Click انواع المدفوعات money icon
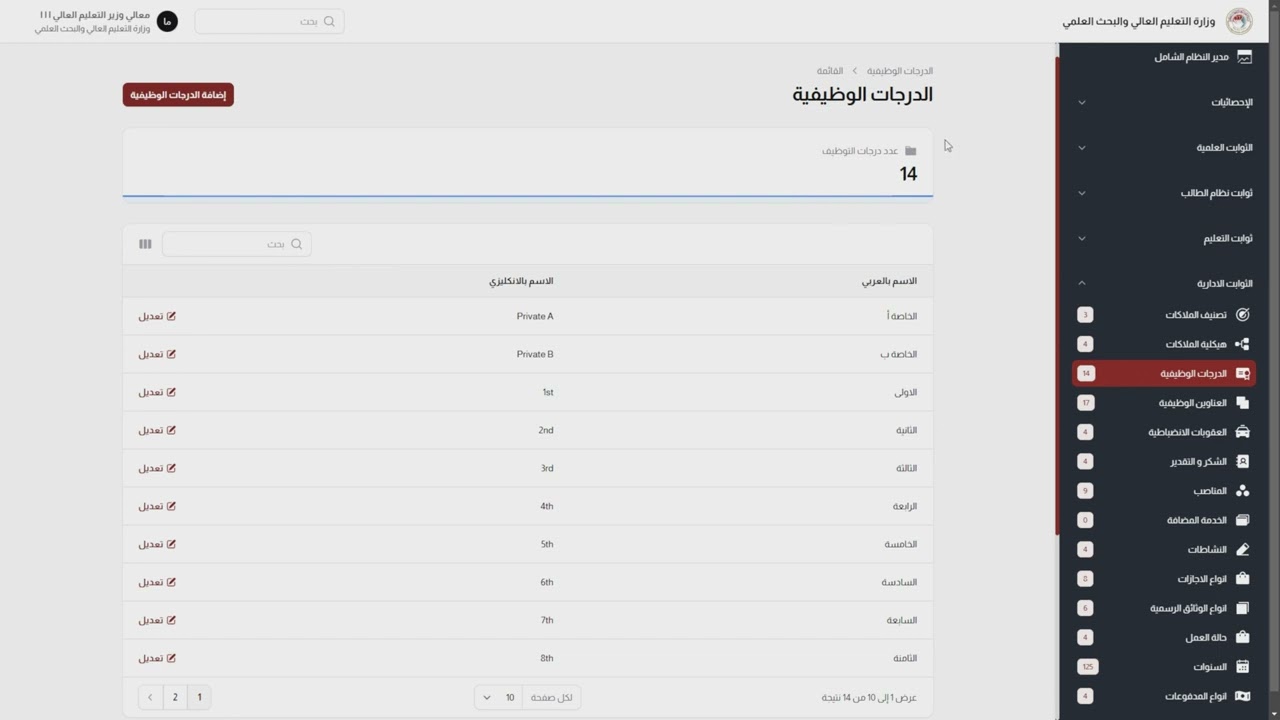The width and height of the screenshot is (1280, 720). [1242, 696]
